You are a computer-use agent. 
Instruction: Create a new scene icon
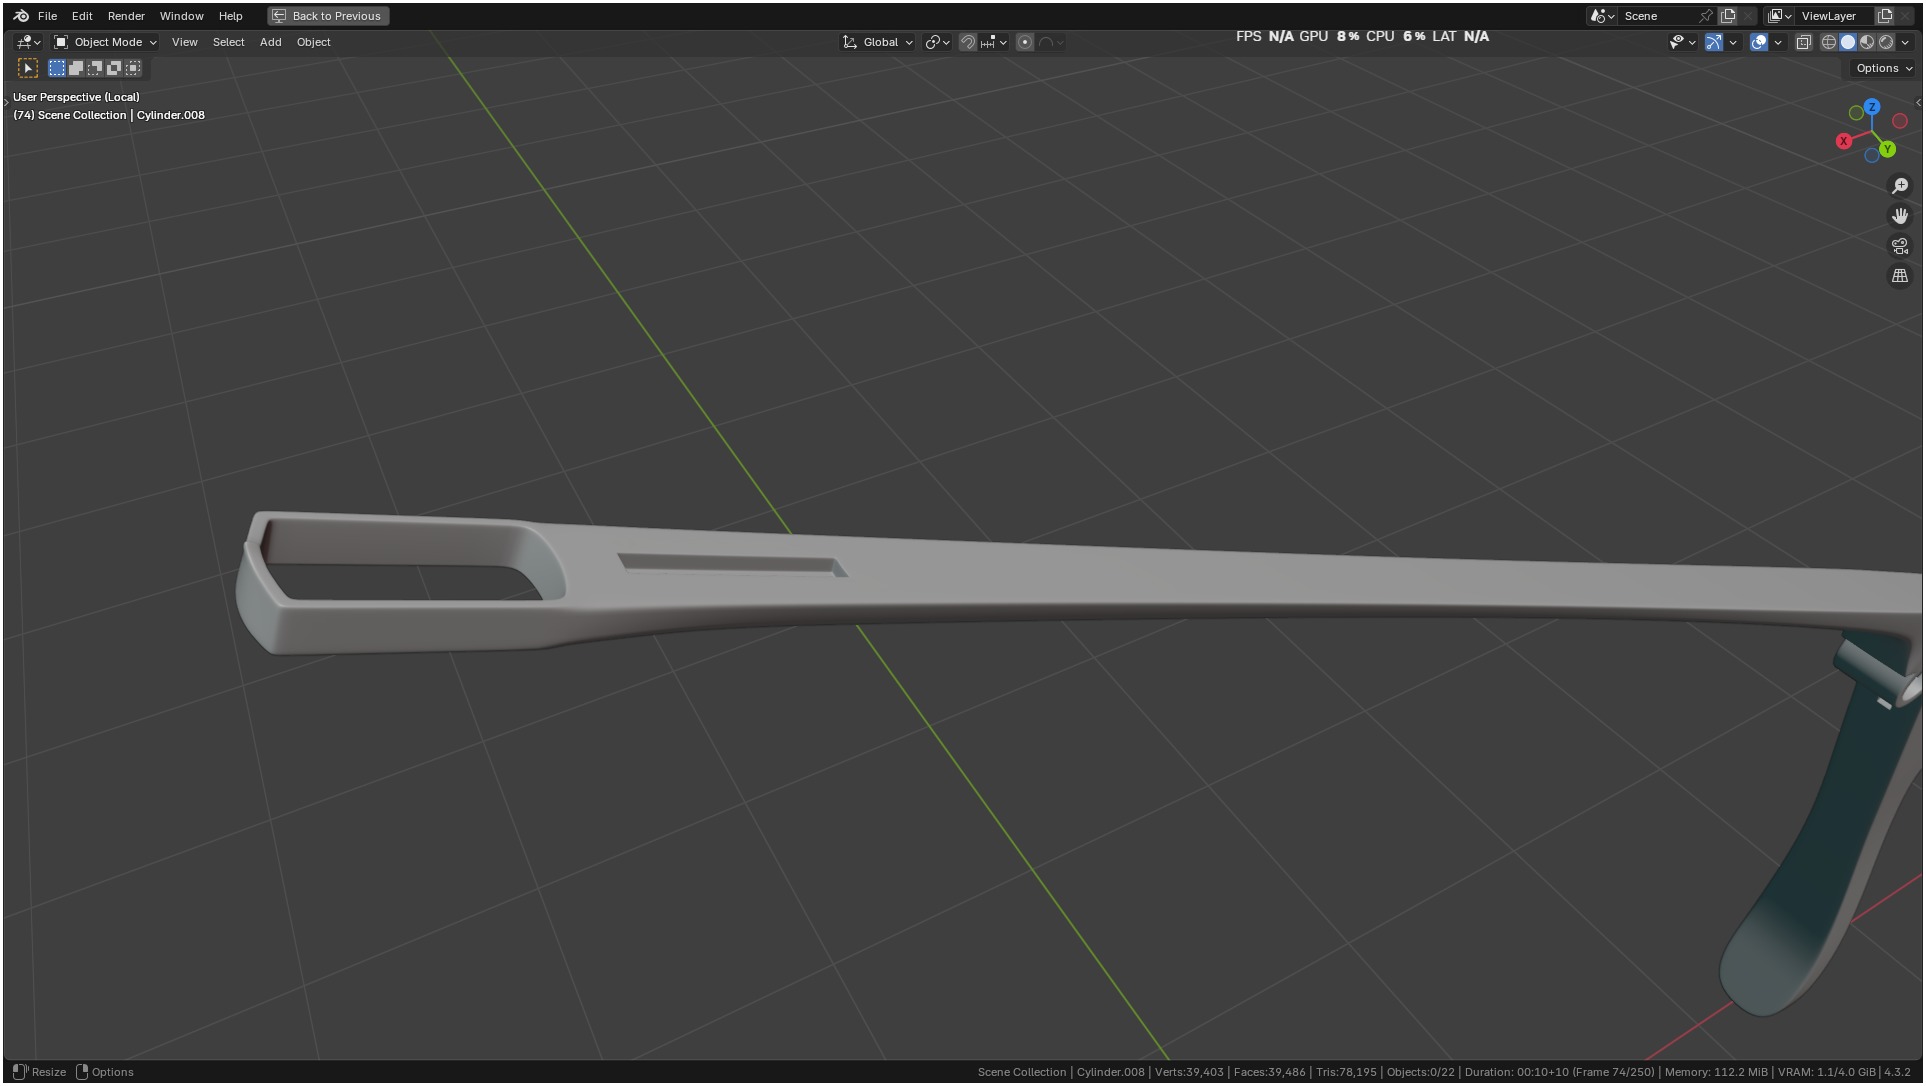1728,16
